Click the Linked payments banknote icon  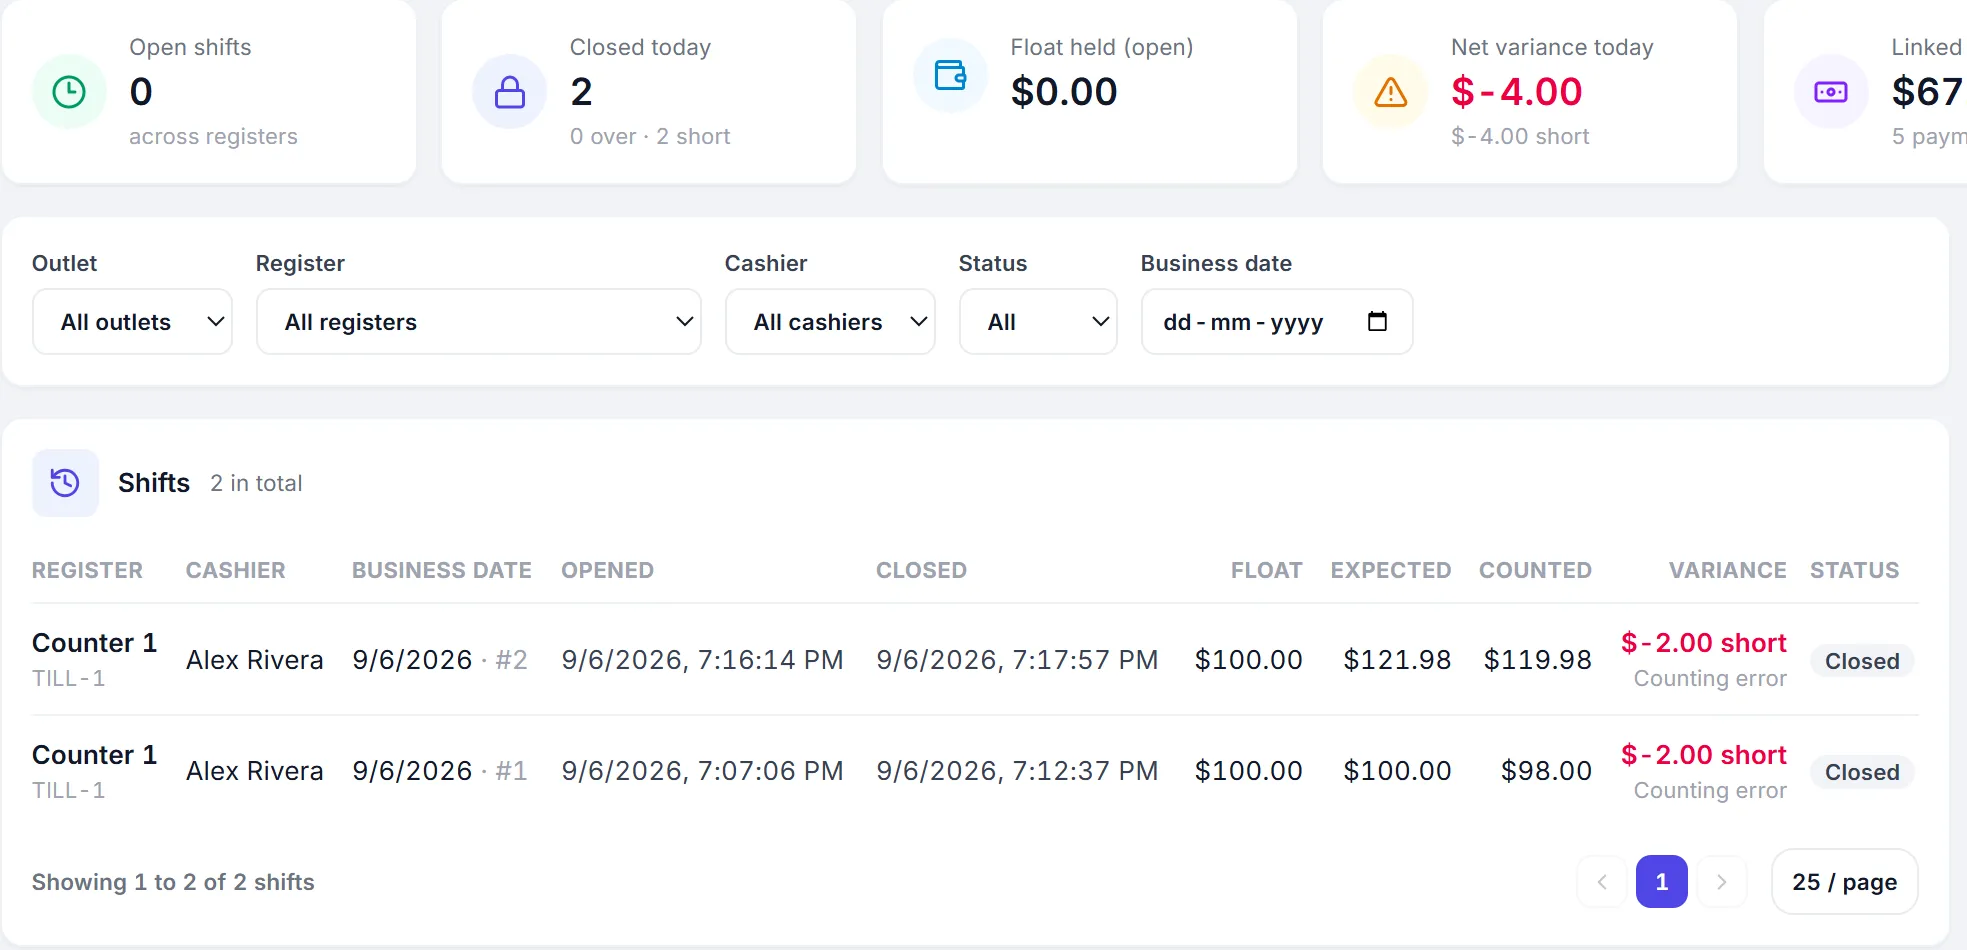1831,92
